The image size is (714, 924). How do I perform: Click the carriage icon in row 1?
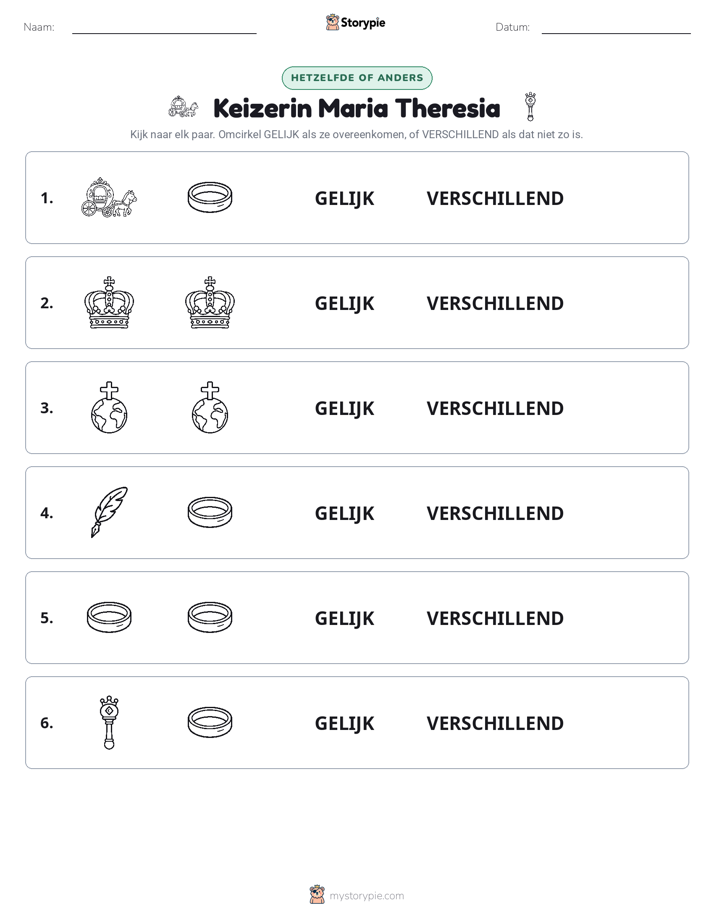coord(109,197)
